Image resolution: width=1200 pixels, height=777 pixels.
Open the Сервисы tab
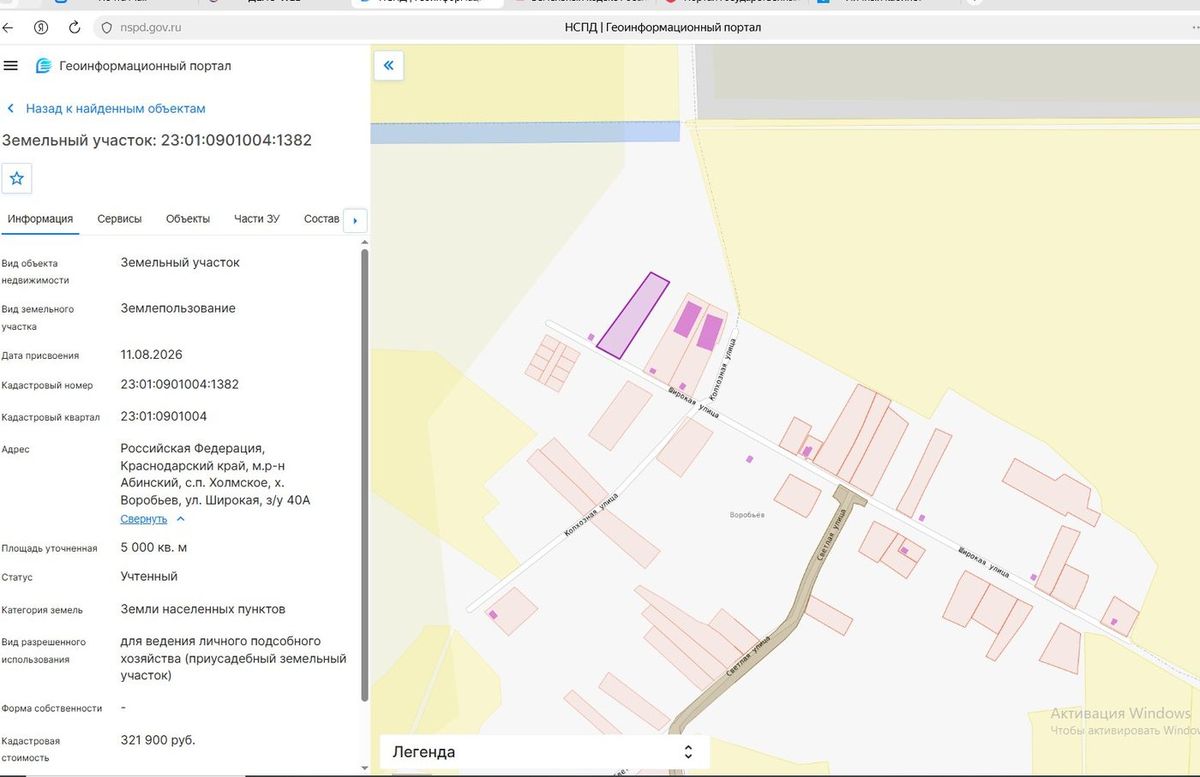click(x=119, y=219)
